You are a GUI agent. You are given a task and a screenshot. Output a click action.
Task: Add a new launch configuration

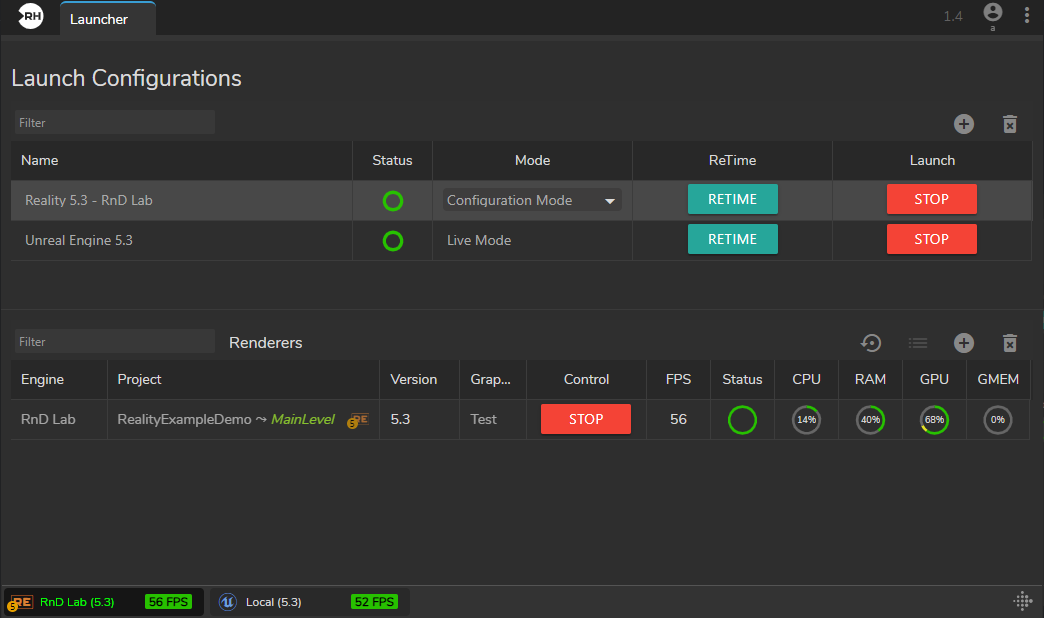point(963,124)
